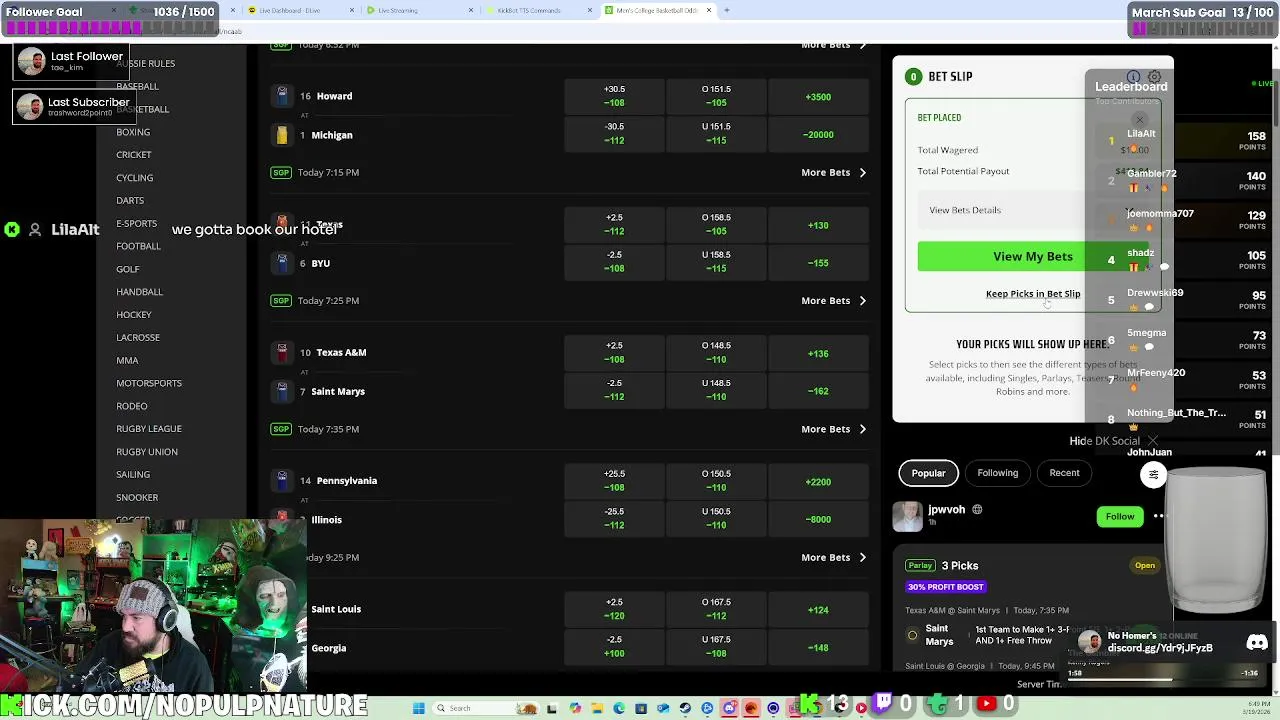Switch to Recent feed tab

(x=1064, y=473)
